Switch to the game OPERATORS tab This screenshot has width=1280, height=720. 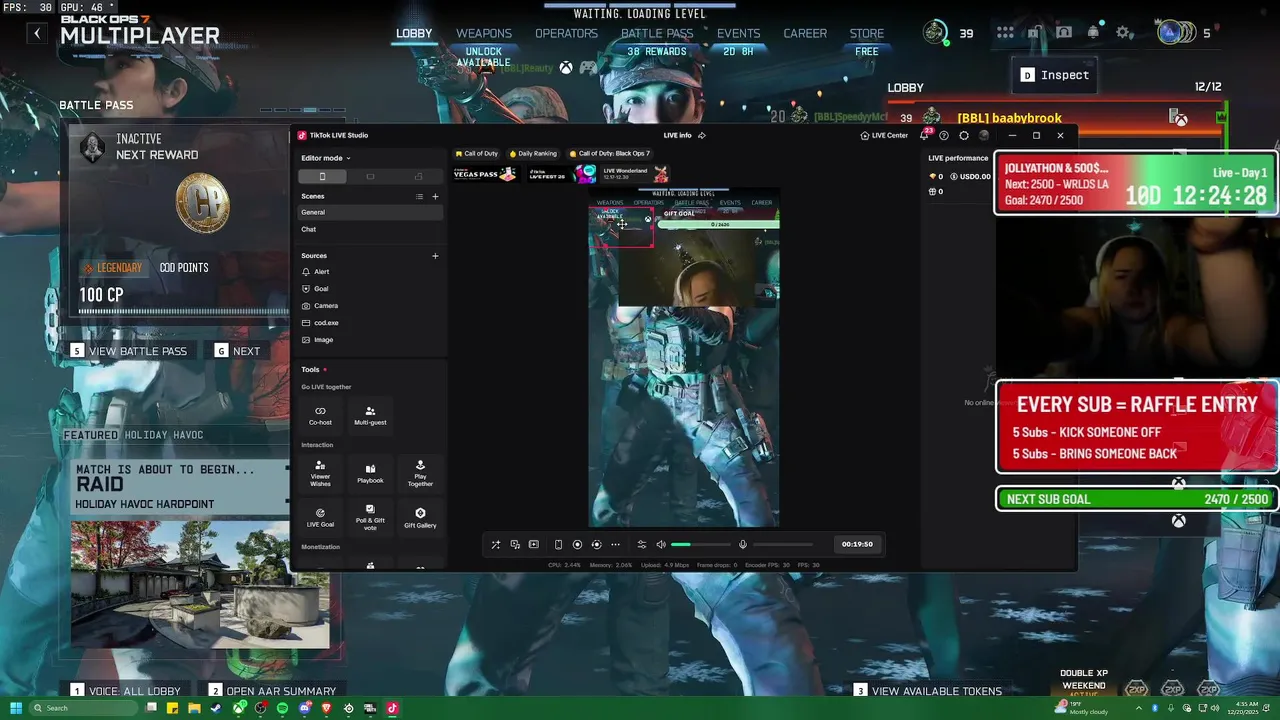click(566, 34)
